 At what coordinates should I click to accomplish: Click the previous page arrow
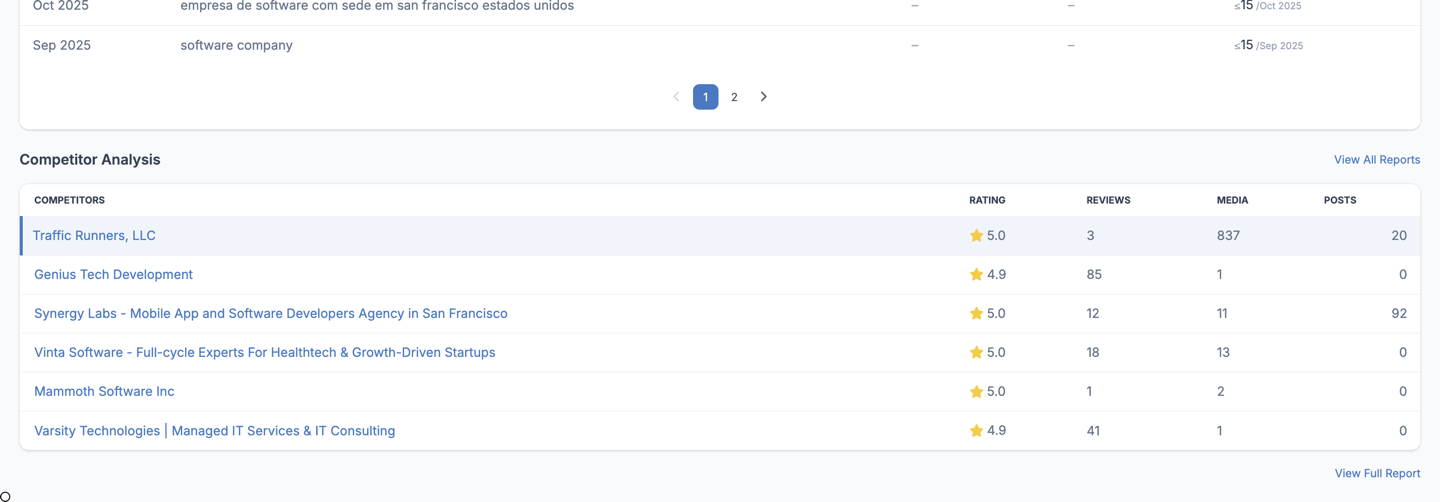(676, 97)
